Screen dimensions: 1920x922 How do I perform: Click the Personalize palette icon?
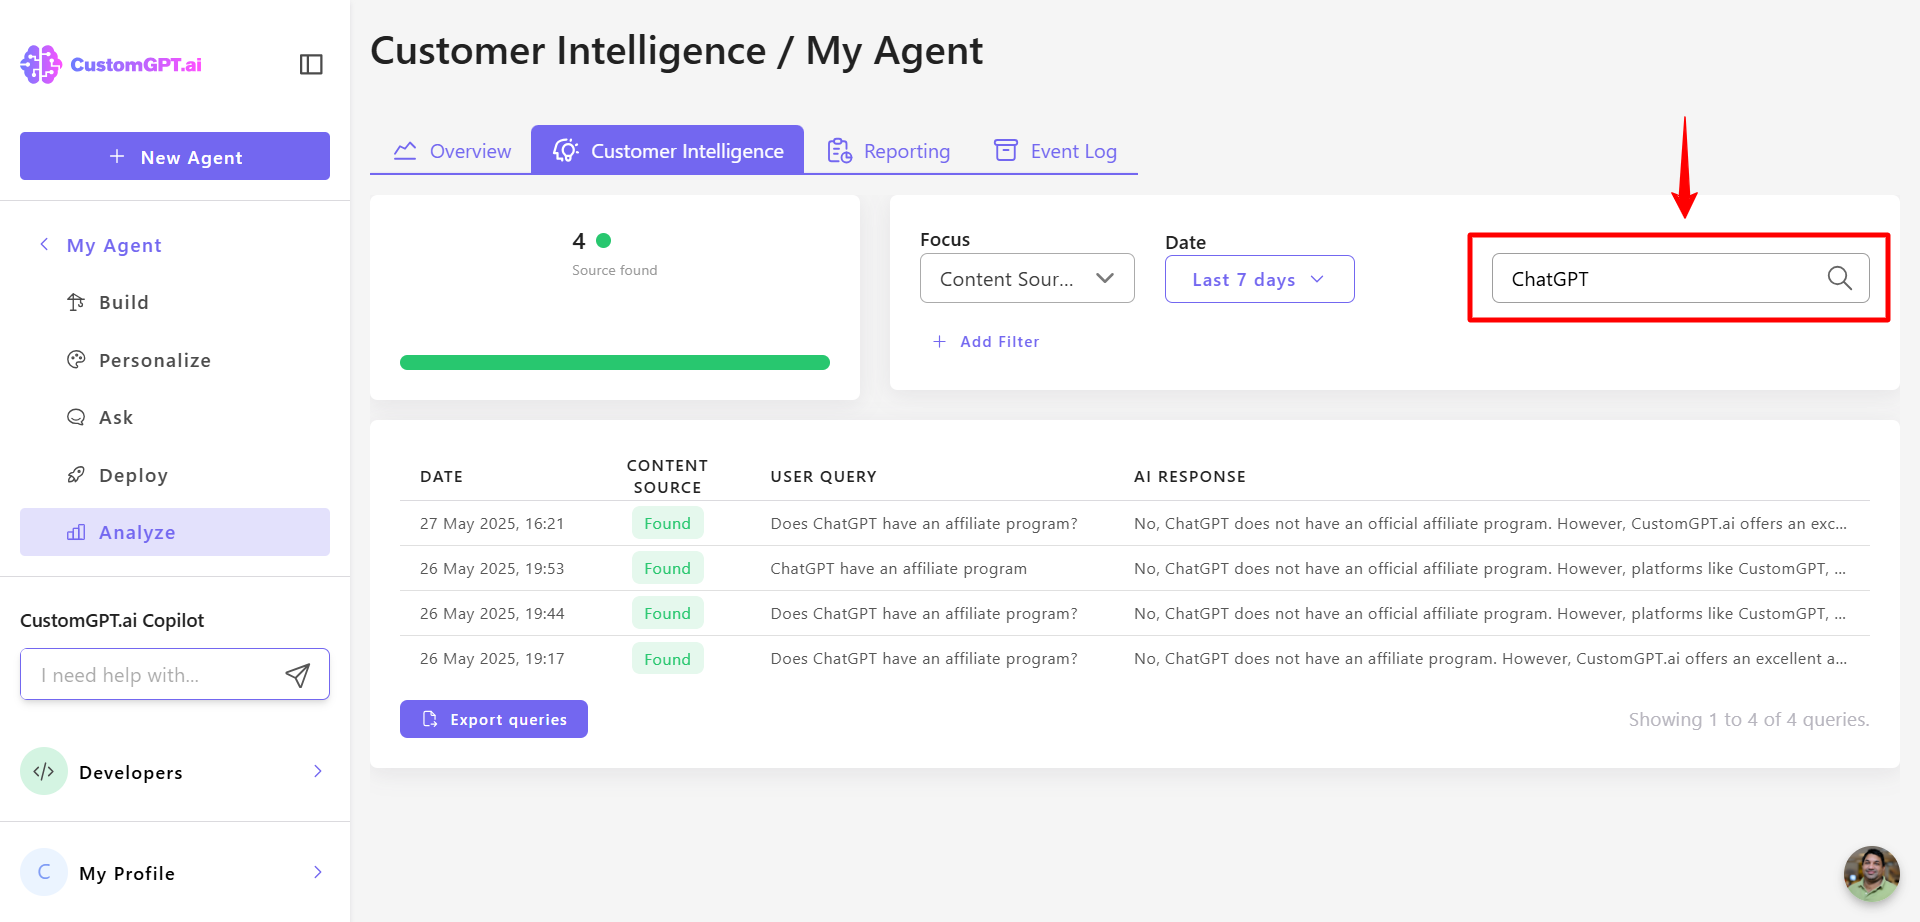[76, 359]
